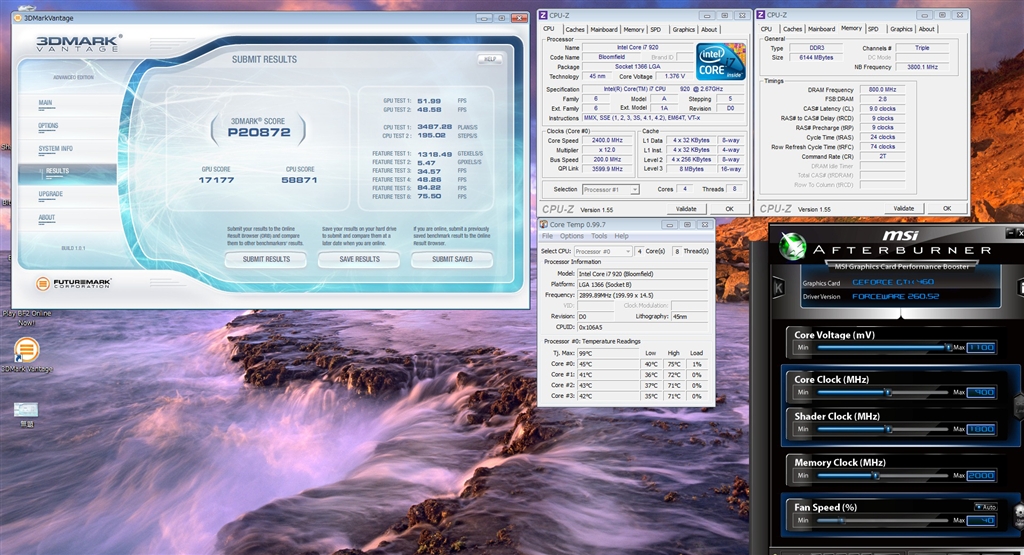This screenshot has width=1024, height=555.
Task: Open the desktop icon below 3DMark Vantage shortcut
Action: [26, 410]
